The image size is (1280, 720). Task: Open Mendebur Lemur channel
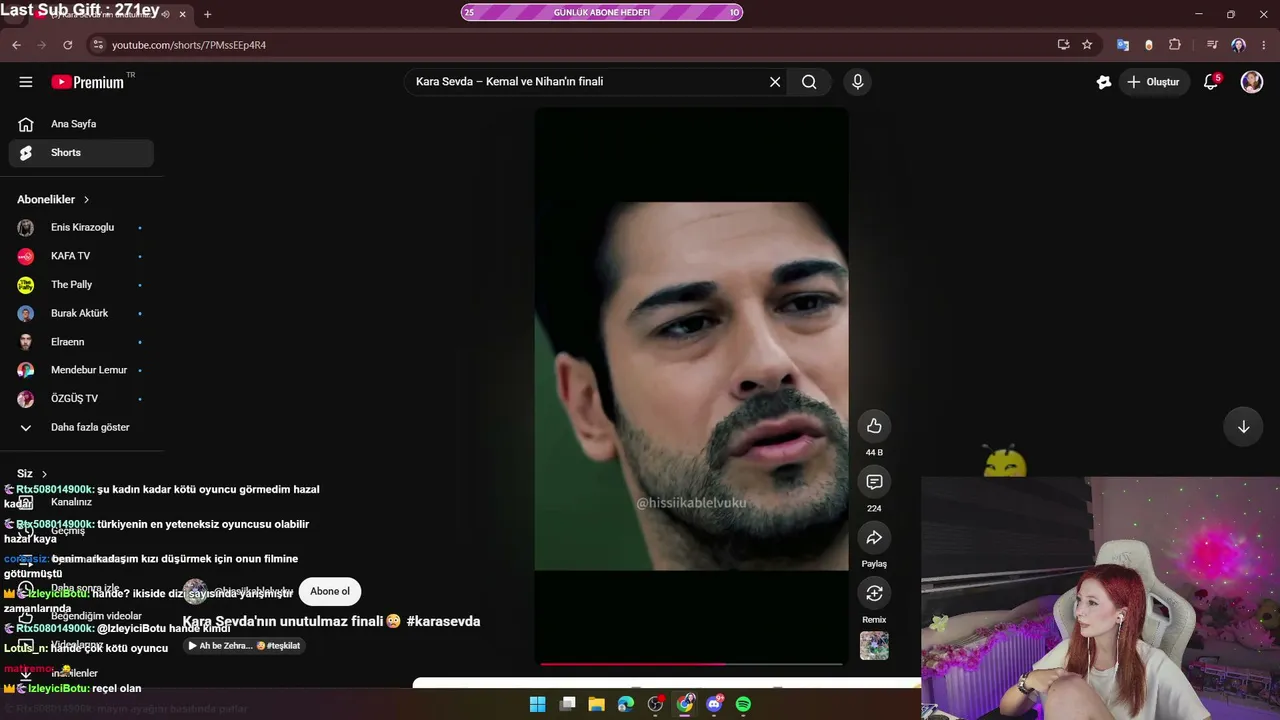pyautogui.click(x=81, y=370)
